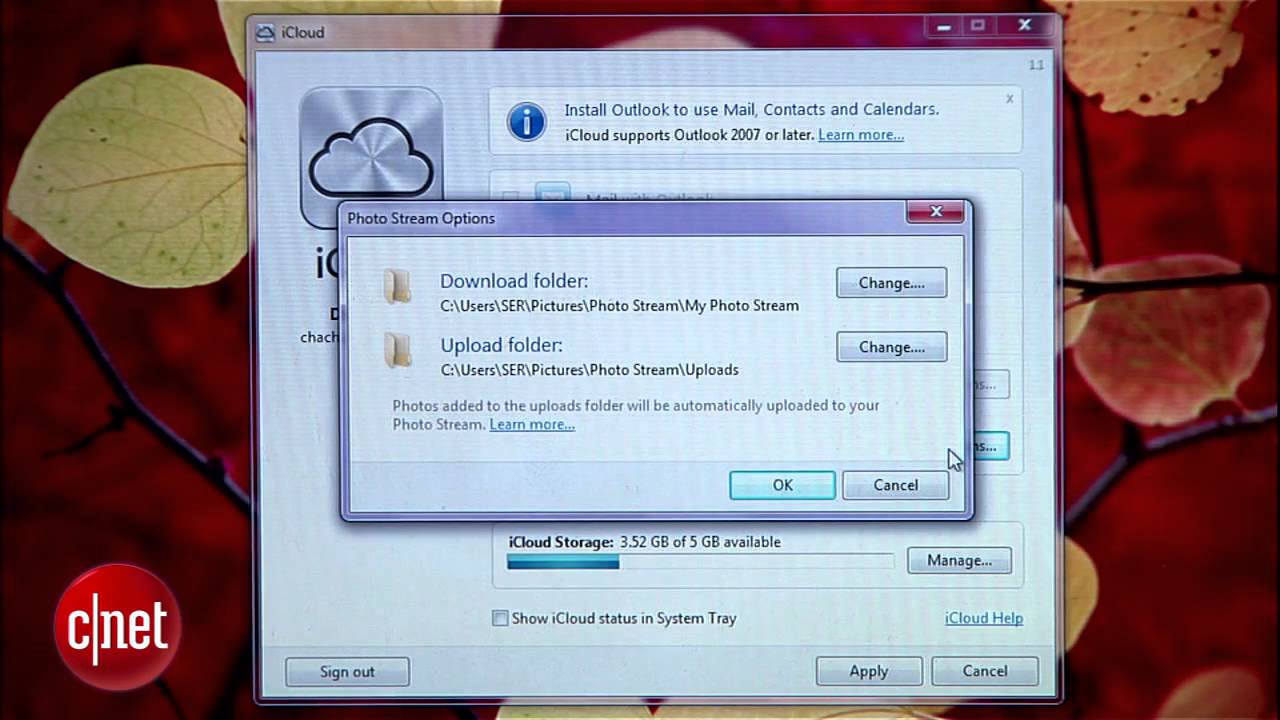The width and height of the screenshot is (1280, 720).
Task: Apply changes in iCloud window
Action: click(868, 671)
